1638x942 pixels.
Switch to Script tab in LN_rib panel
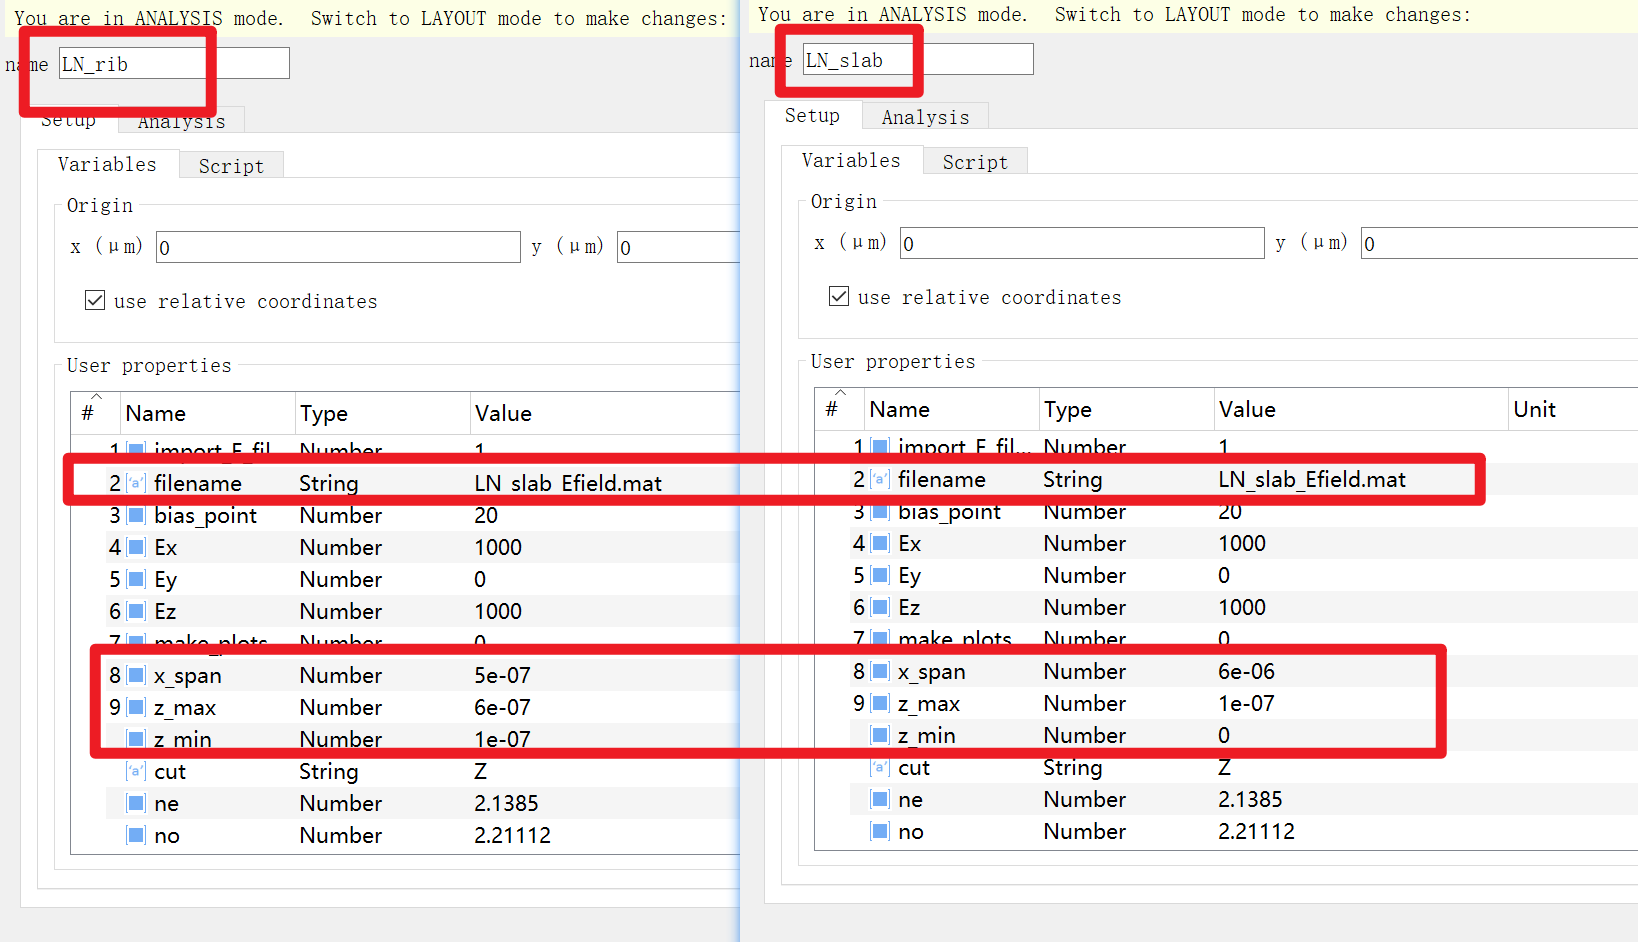click(x=231, y=166)
